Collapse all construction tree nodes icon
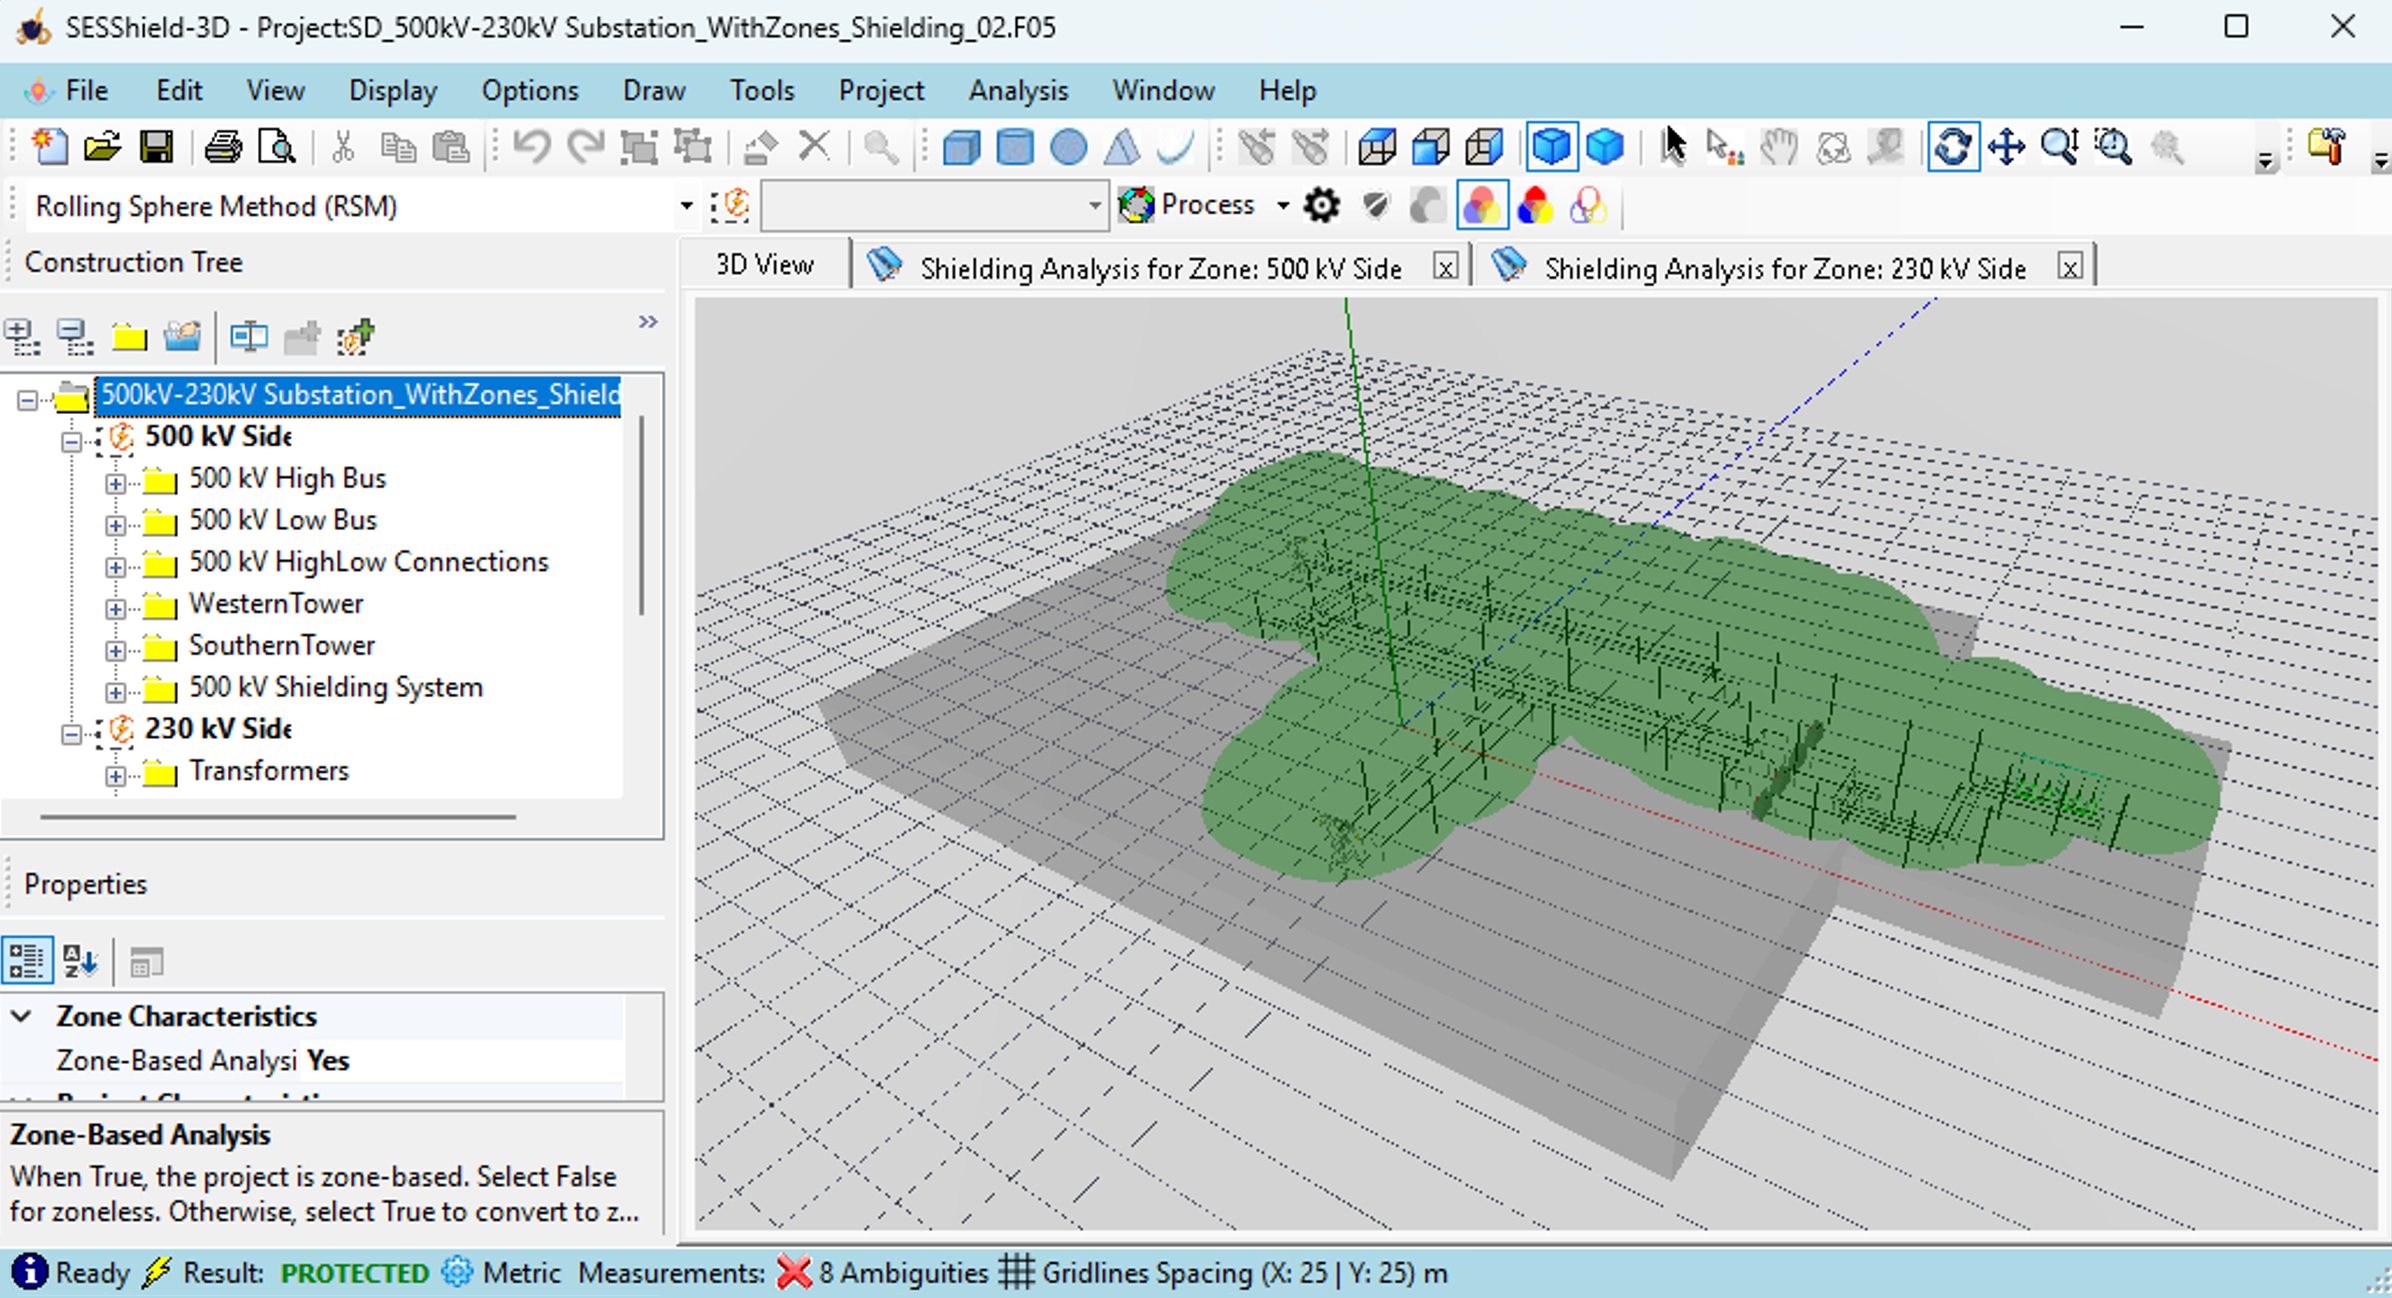Screen dimensions: 2392x1298 (75, 337)
